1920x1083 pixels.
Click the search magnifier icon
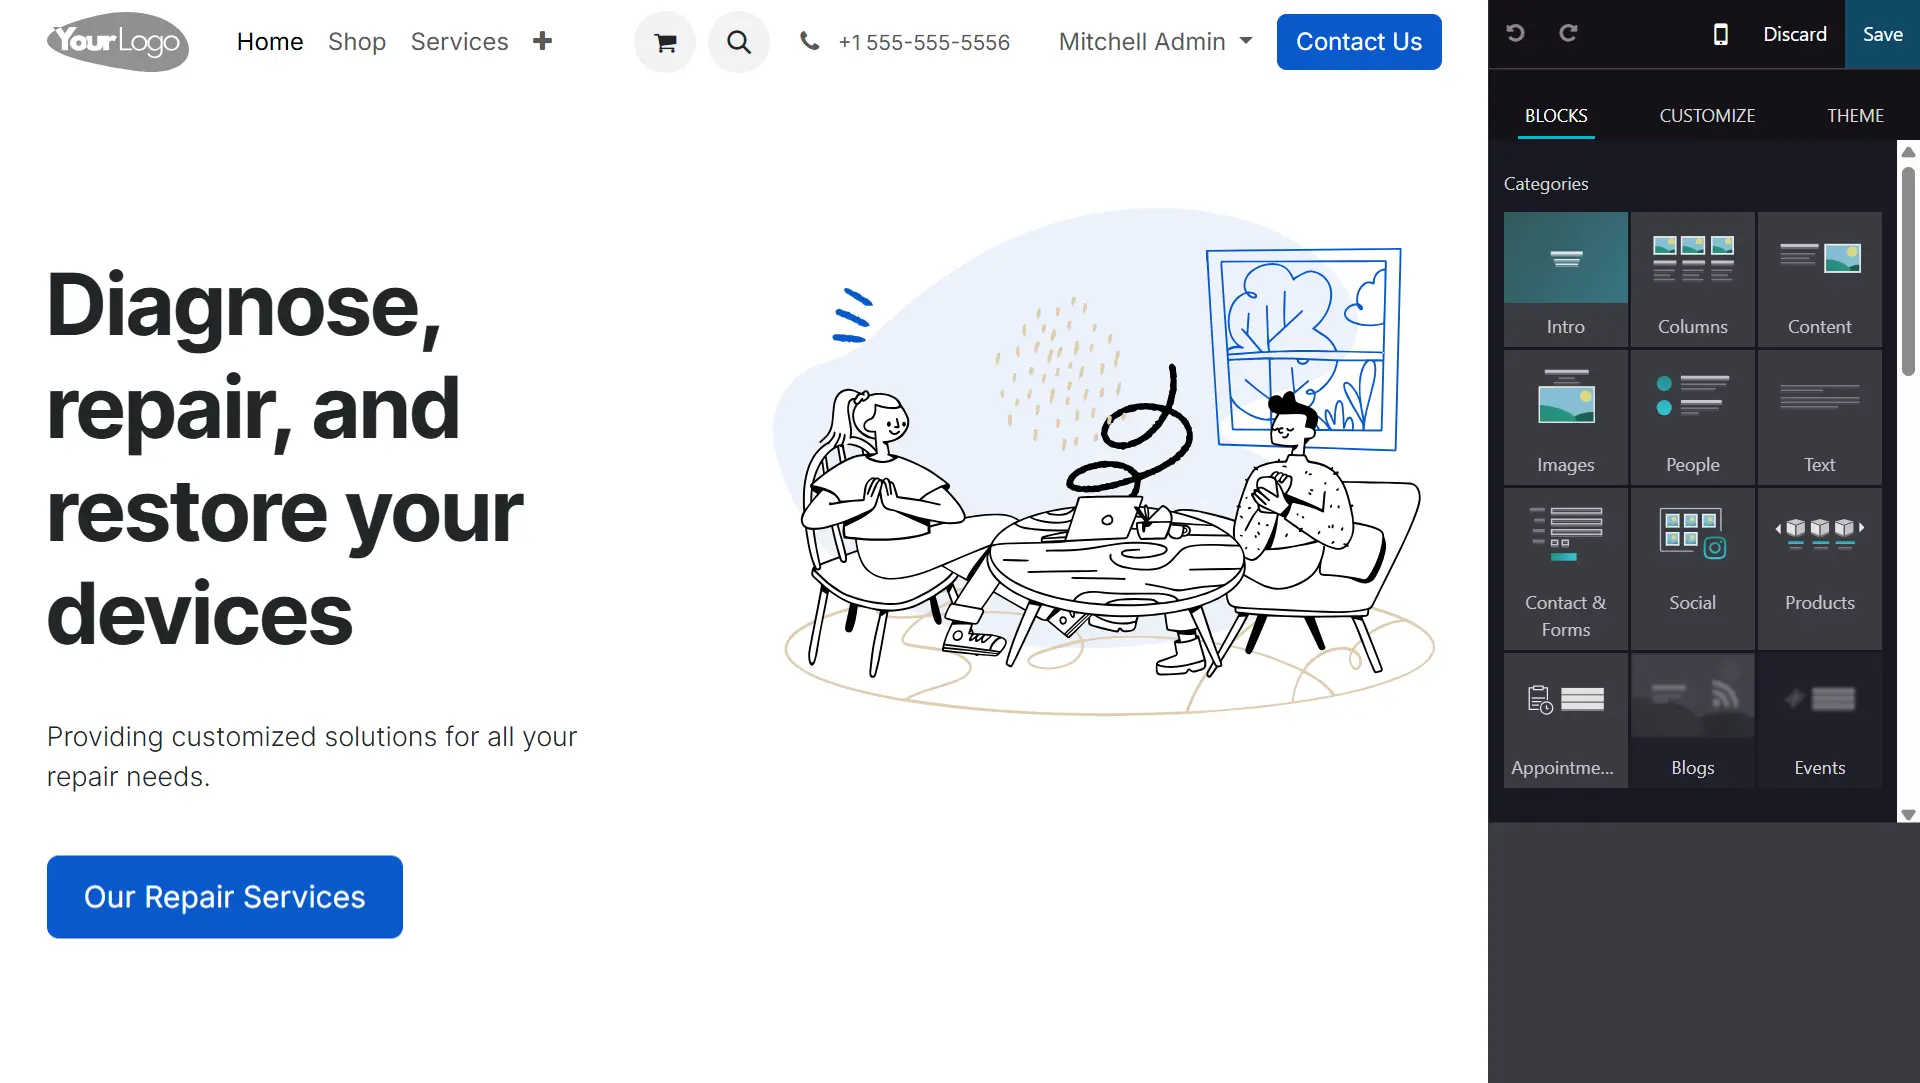739,42
